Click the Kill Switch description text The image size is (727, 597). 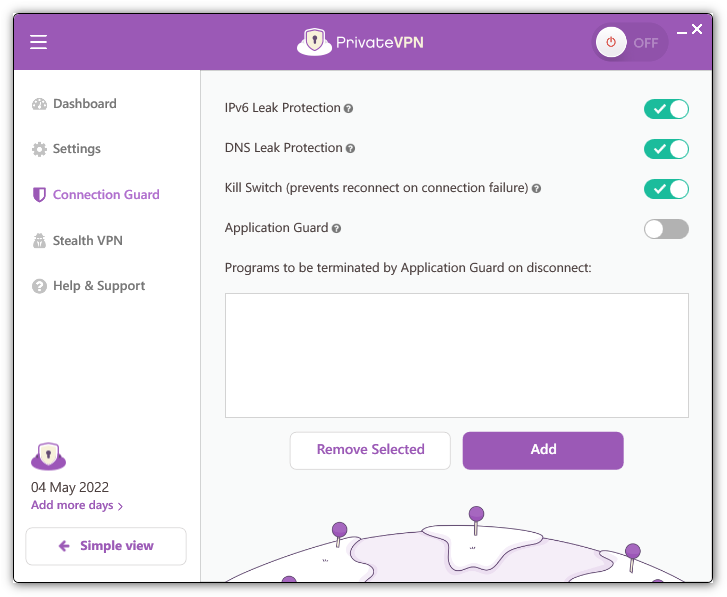point(376,188)
